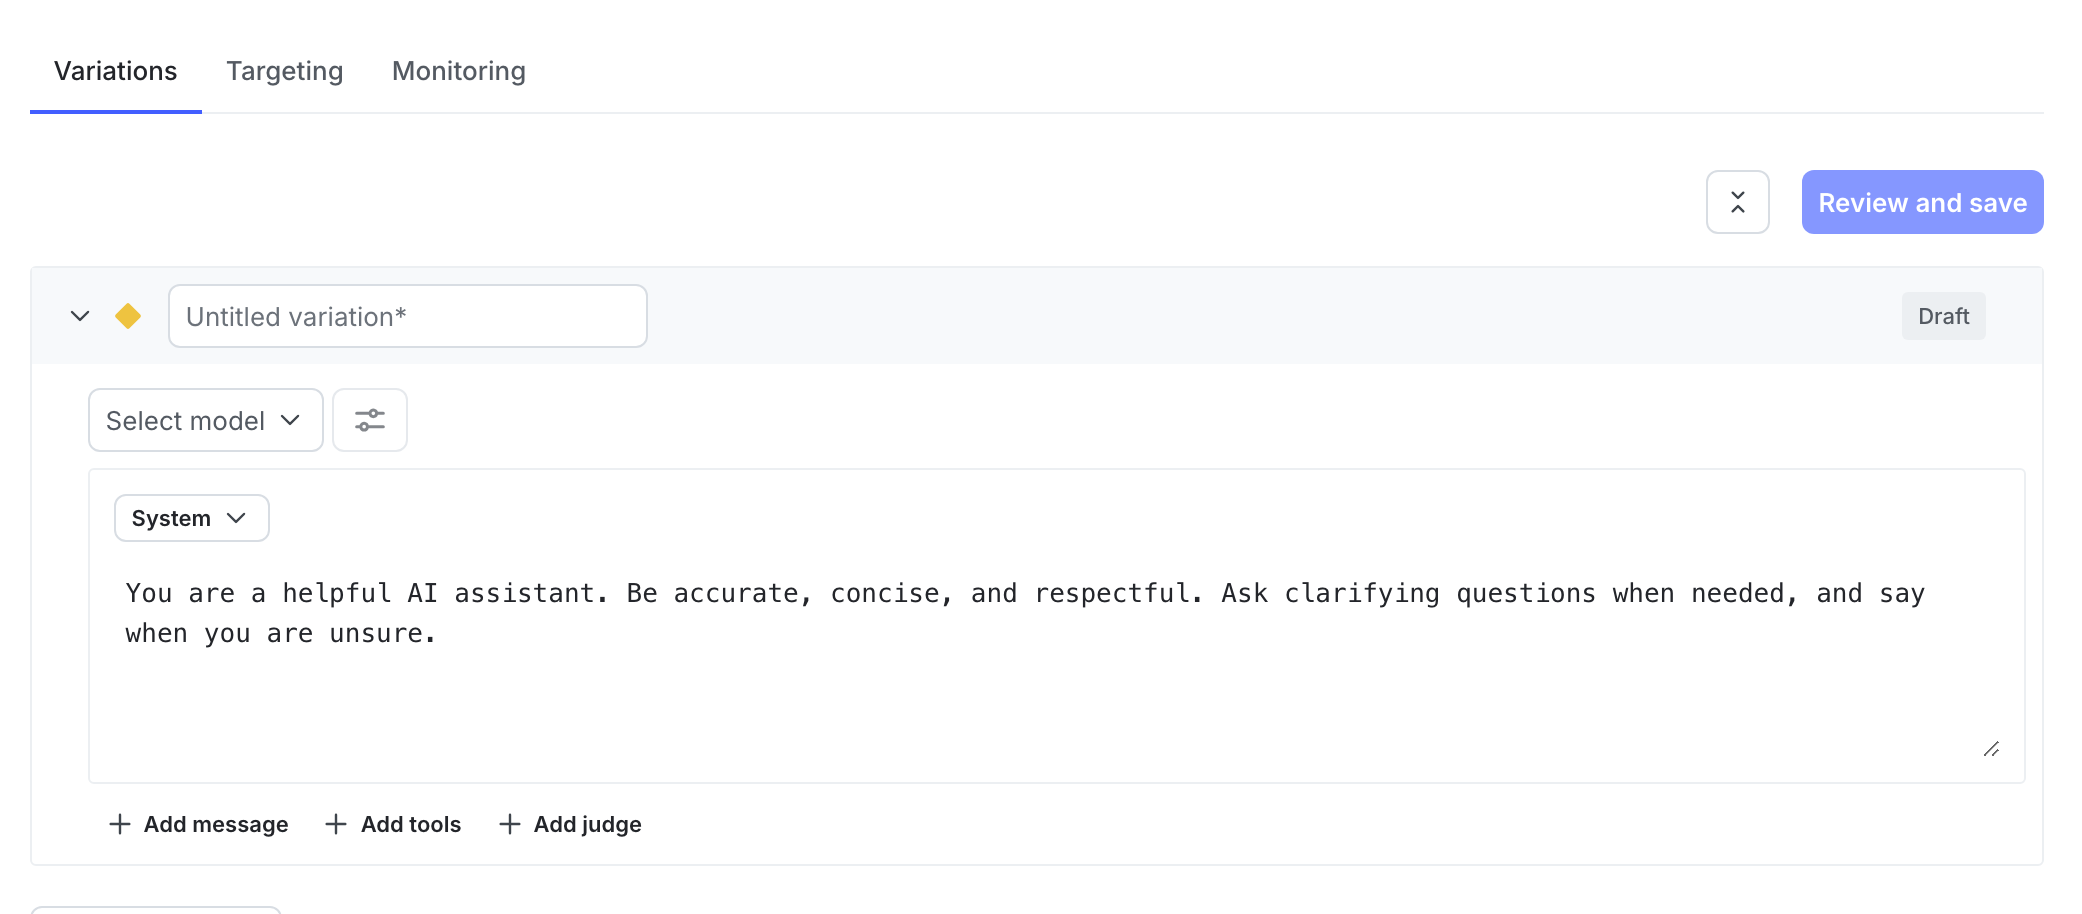The height and width of the screenshot is (914, 2082).
Task: Click the Add judge link
Action: click(586, 824)
